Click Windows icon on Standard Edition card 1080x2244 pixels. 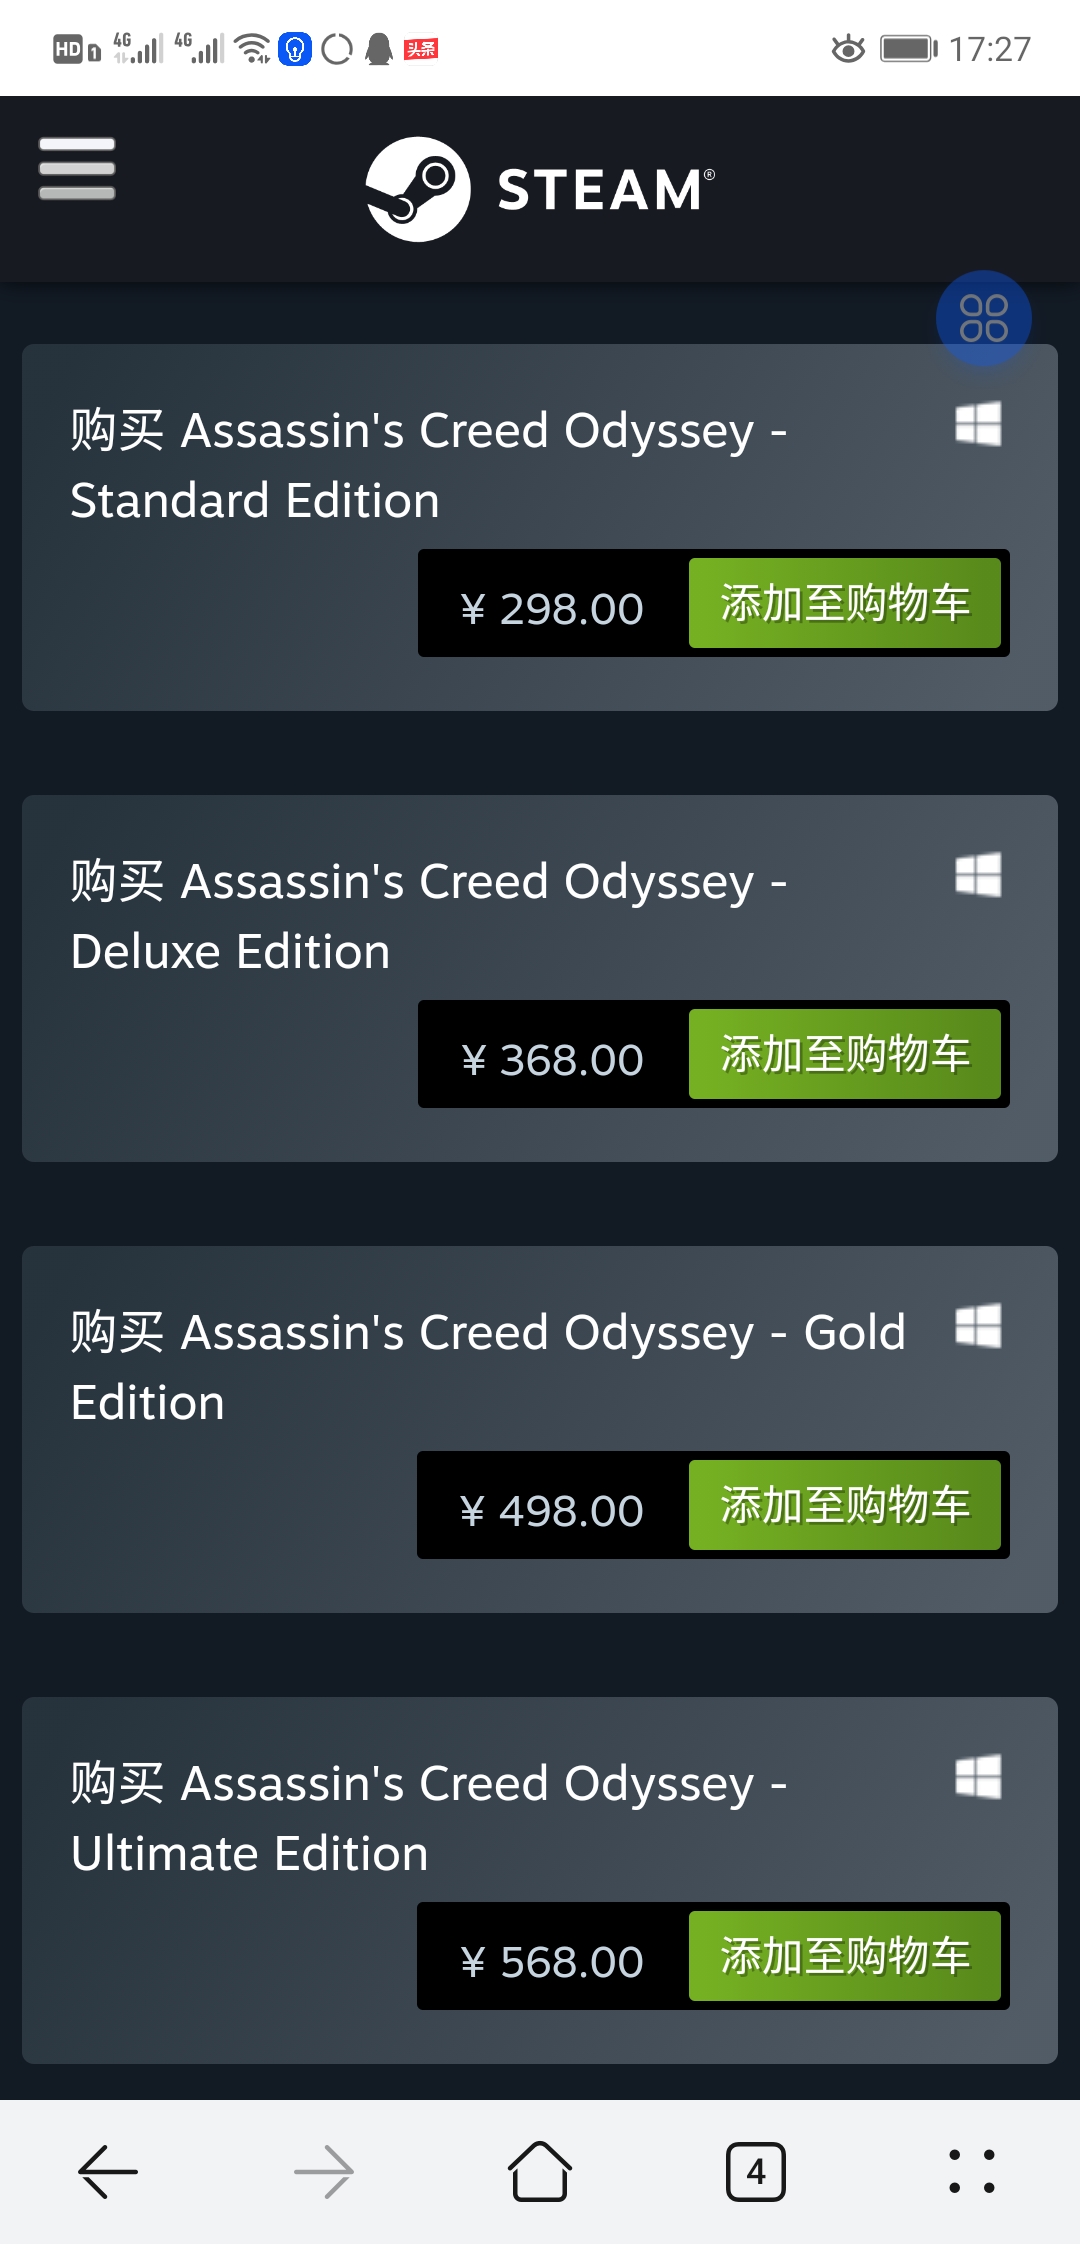coord(978,424)
